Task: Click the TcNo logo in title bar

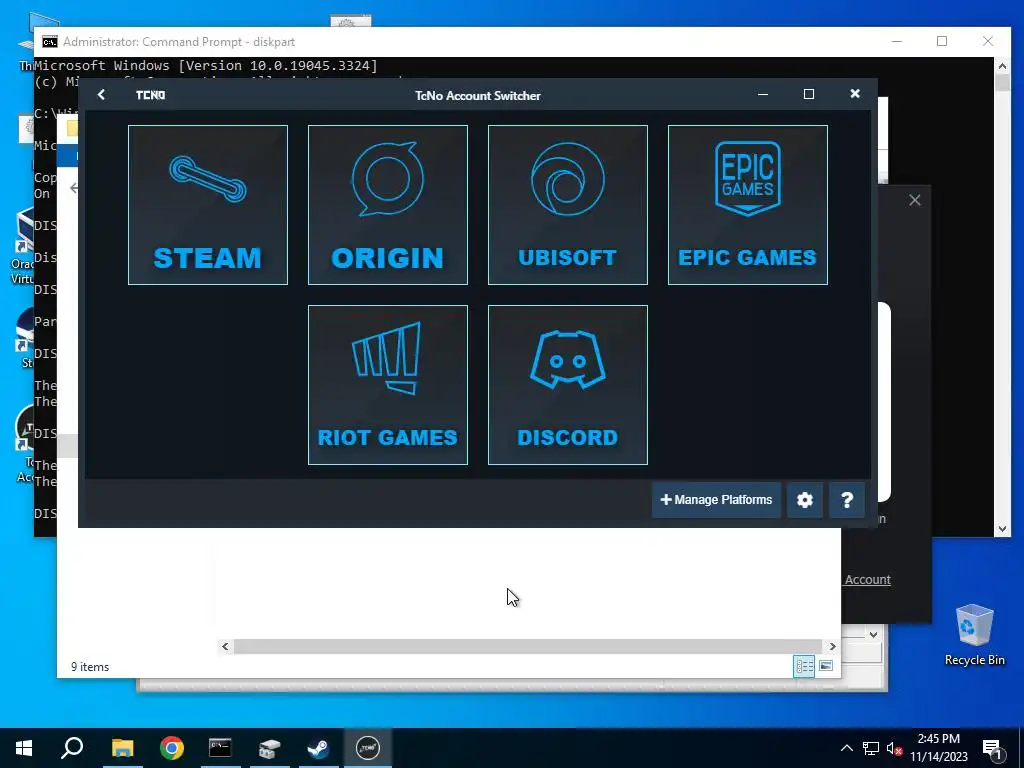Action: [x=150, y=95]
